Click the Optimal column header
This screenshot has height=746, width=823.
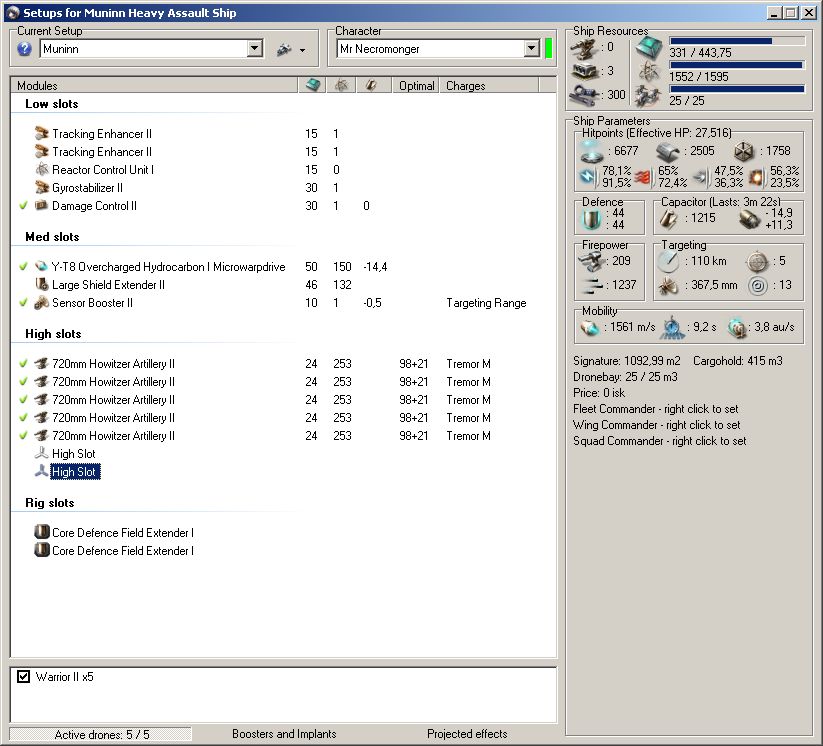pyautogui.click(x=416, y=86)
